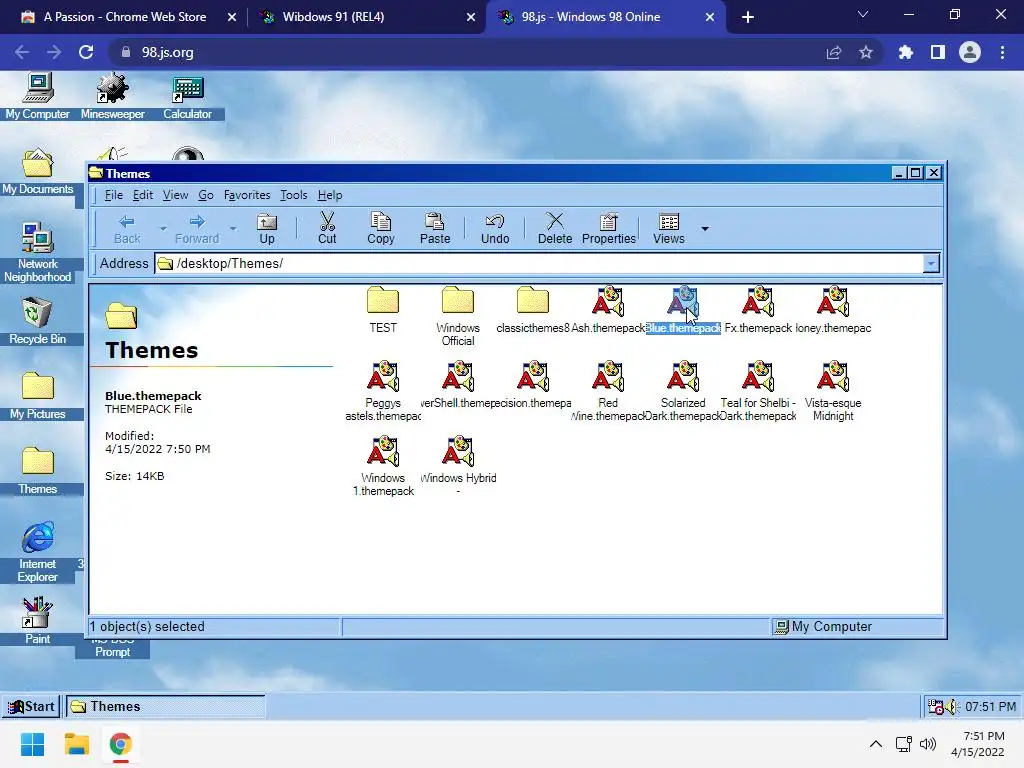The image size is (1024, 768).
Task: Launch Minesweeper from the desktop
Action: pyautogui.click(x=112, y=96)
